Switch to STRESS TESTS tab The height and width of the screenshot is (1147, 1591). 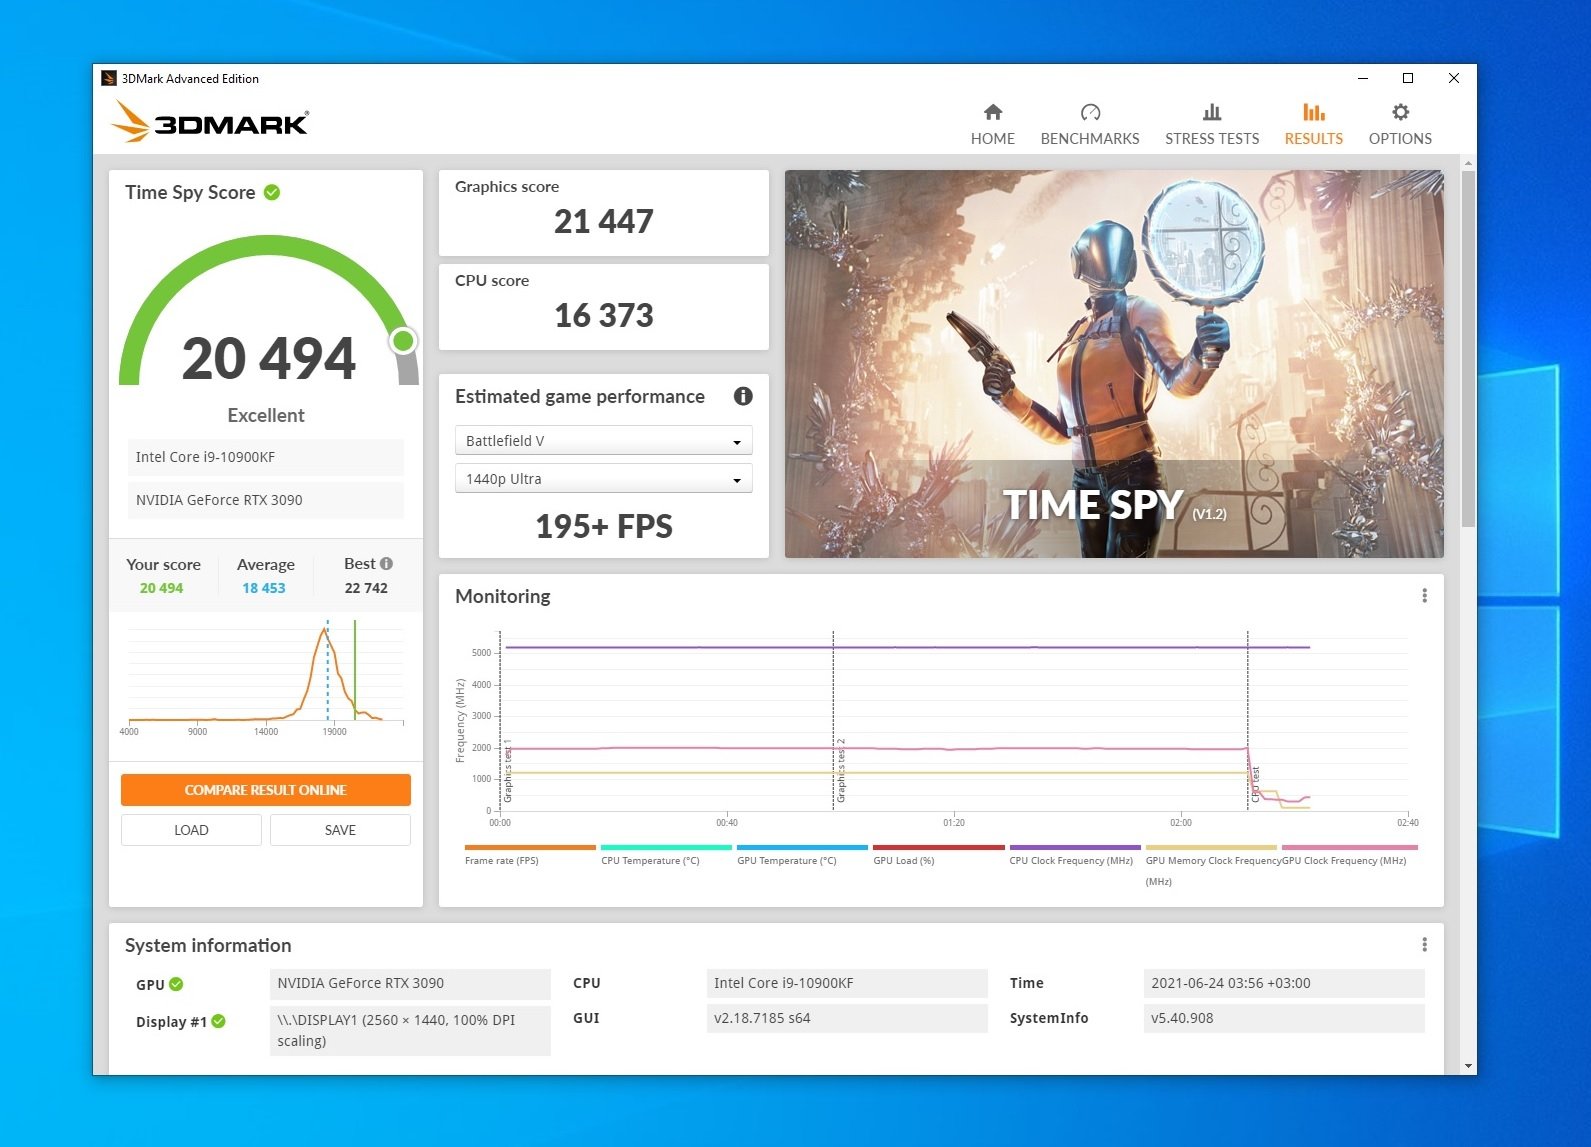click(1212, 124)
